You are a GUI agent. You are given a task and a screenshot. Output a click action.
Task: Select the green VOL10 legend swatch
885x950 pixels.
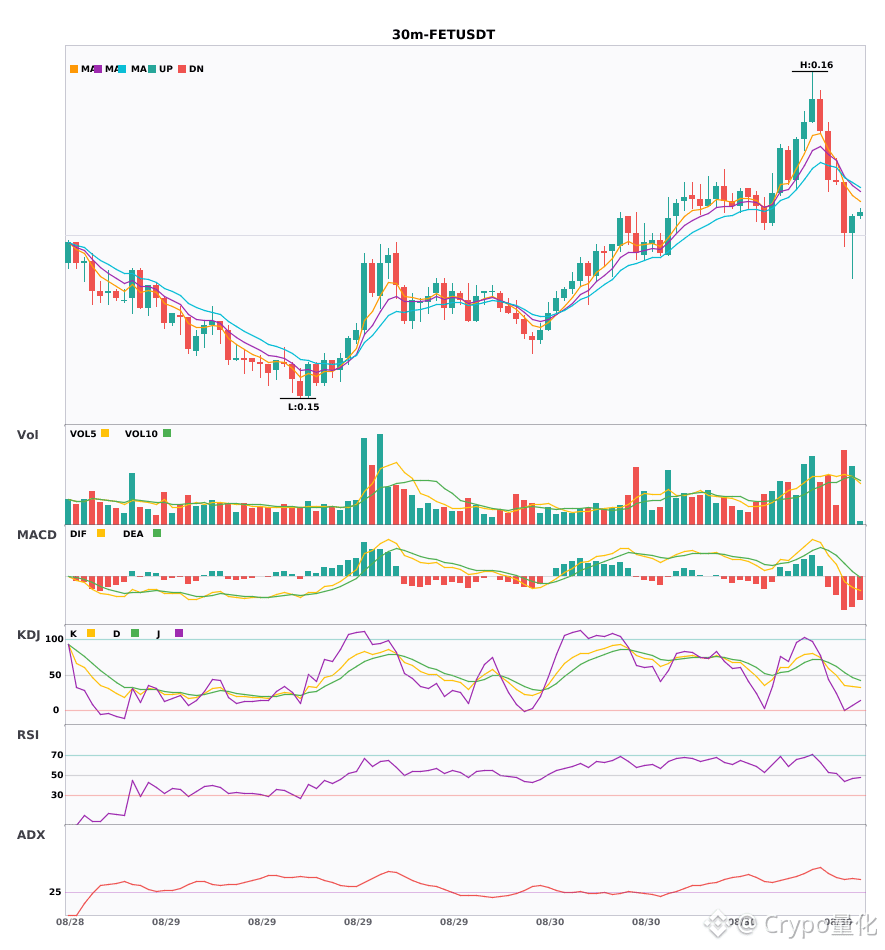coord(167,433)
